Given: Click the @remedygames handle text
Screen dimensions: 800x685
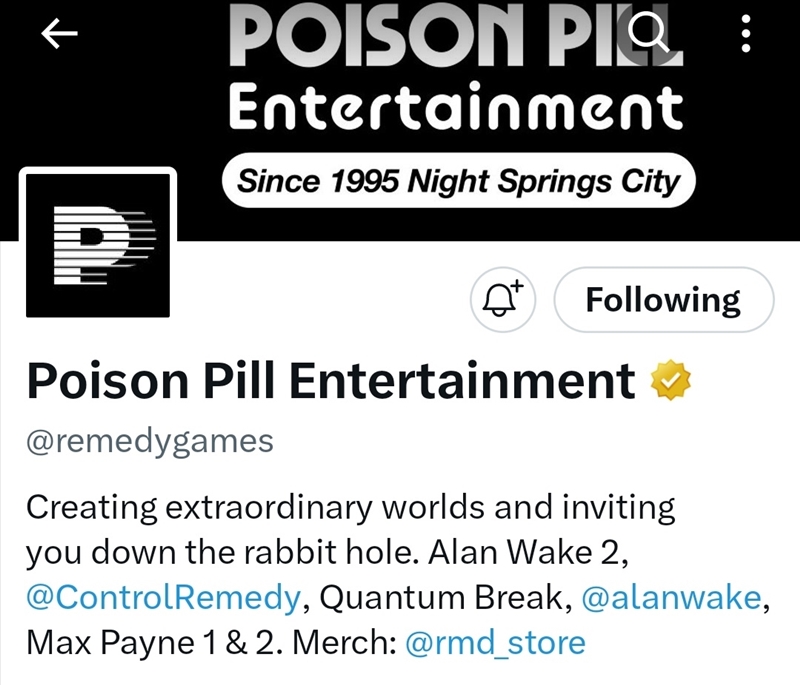Looking at the screenshot, I should click(150, 441).
